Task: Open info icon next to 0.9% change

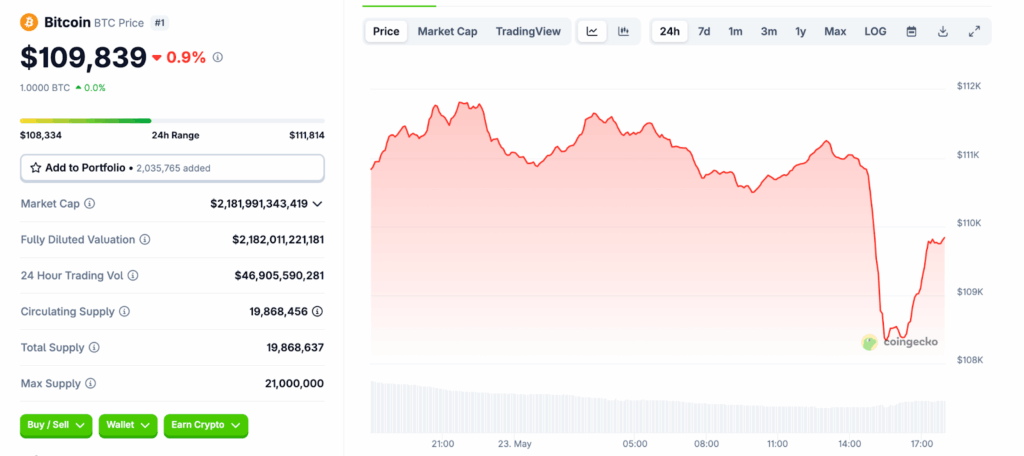Action: tap(218, 57)
